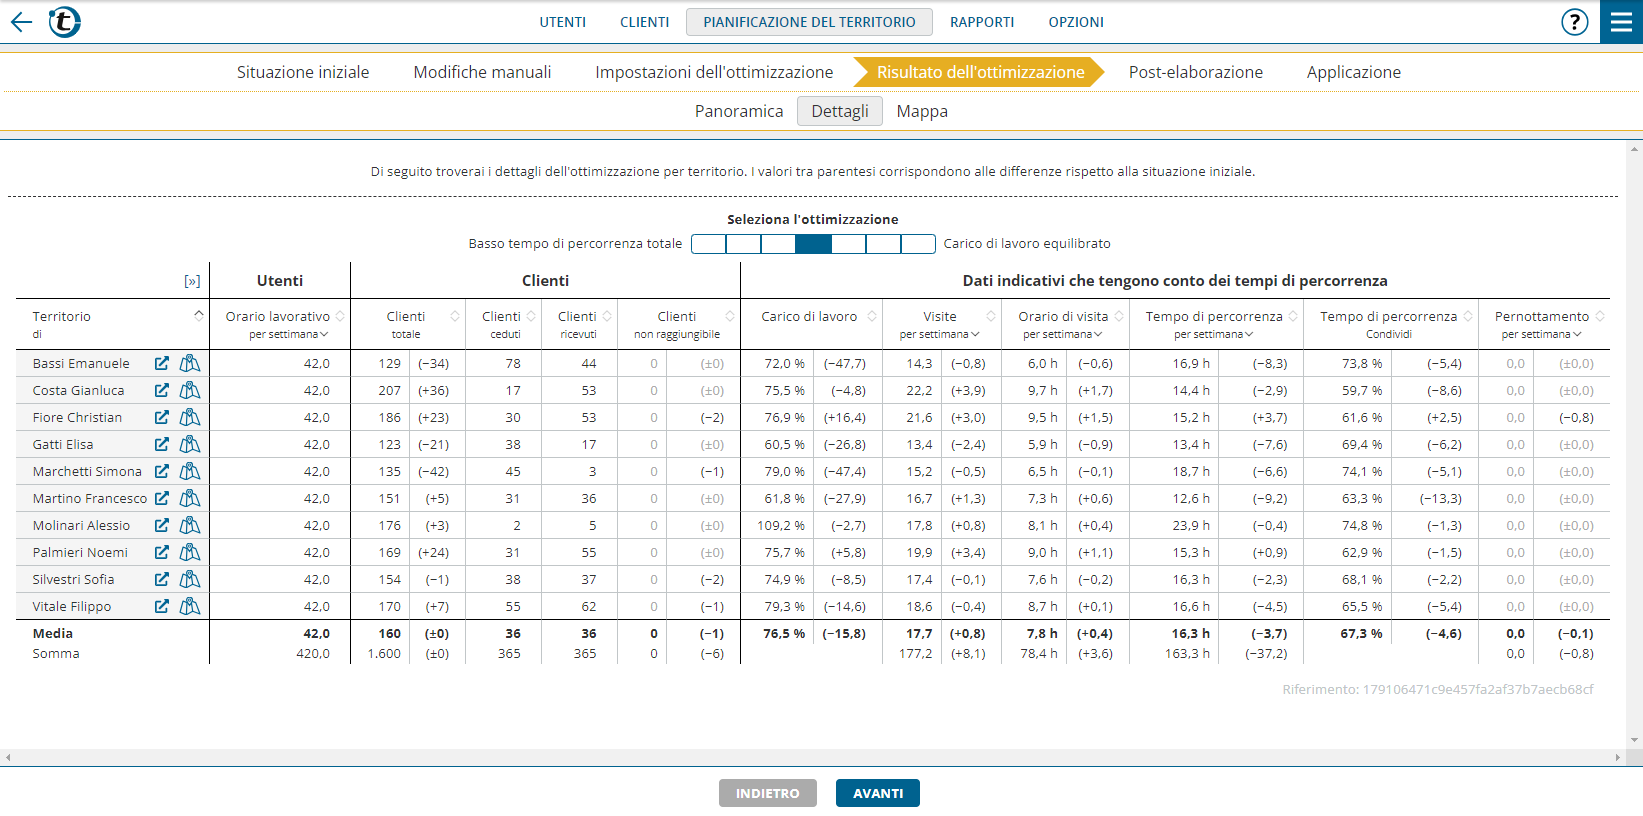This screenshot has height=816, width=1643.
Task: Sort by Clienti non raggiungibile column
Action: pos(730,316)
